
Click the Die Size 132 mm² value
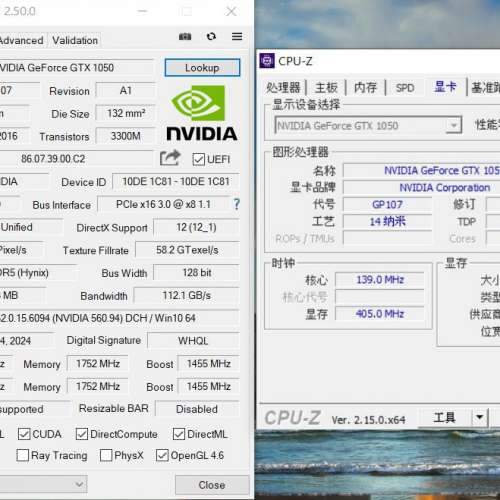(x=126, y=113)
